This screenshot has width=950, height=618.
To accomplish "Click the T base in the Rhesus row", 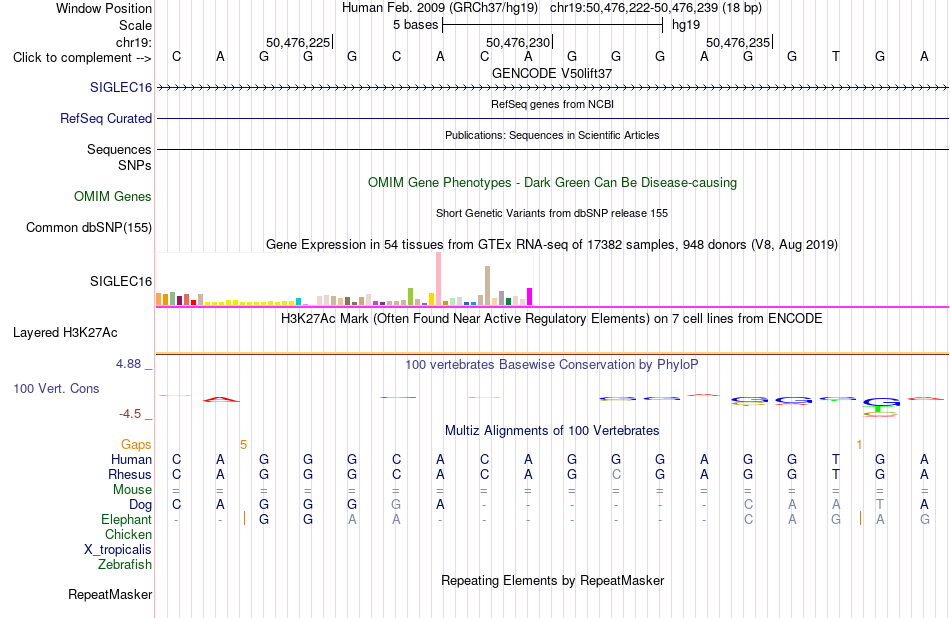I will [836, 474].
